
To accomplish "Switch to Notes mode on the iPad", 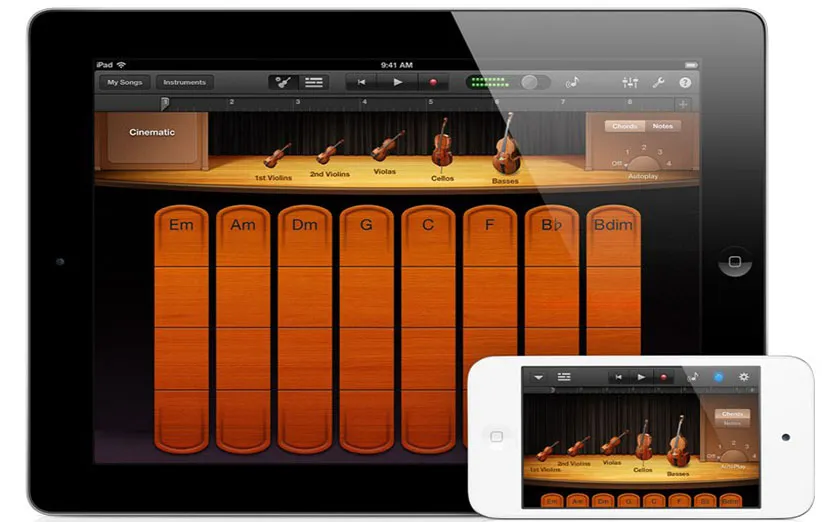I will pos(662,126).
